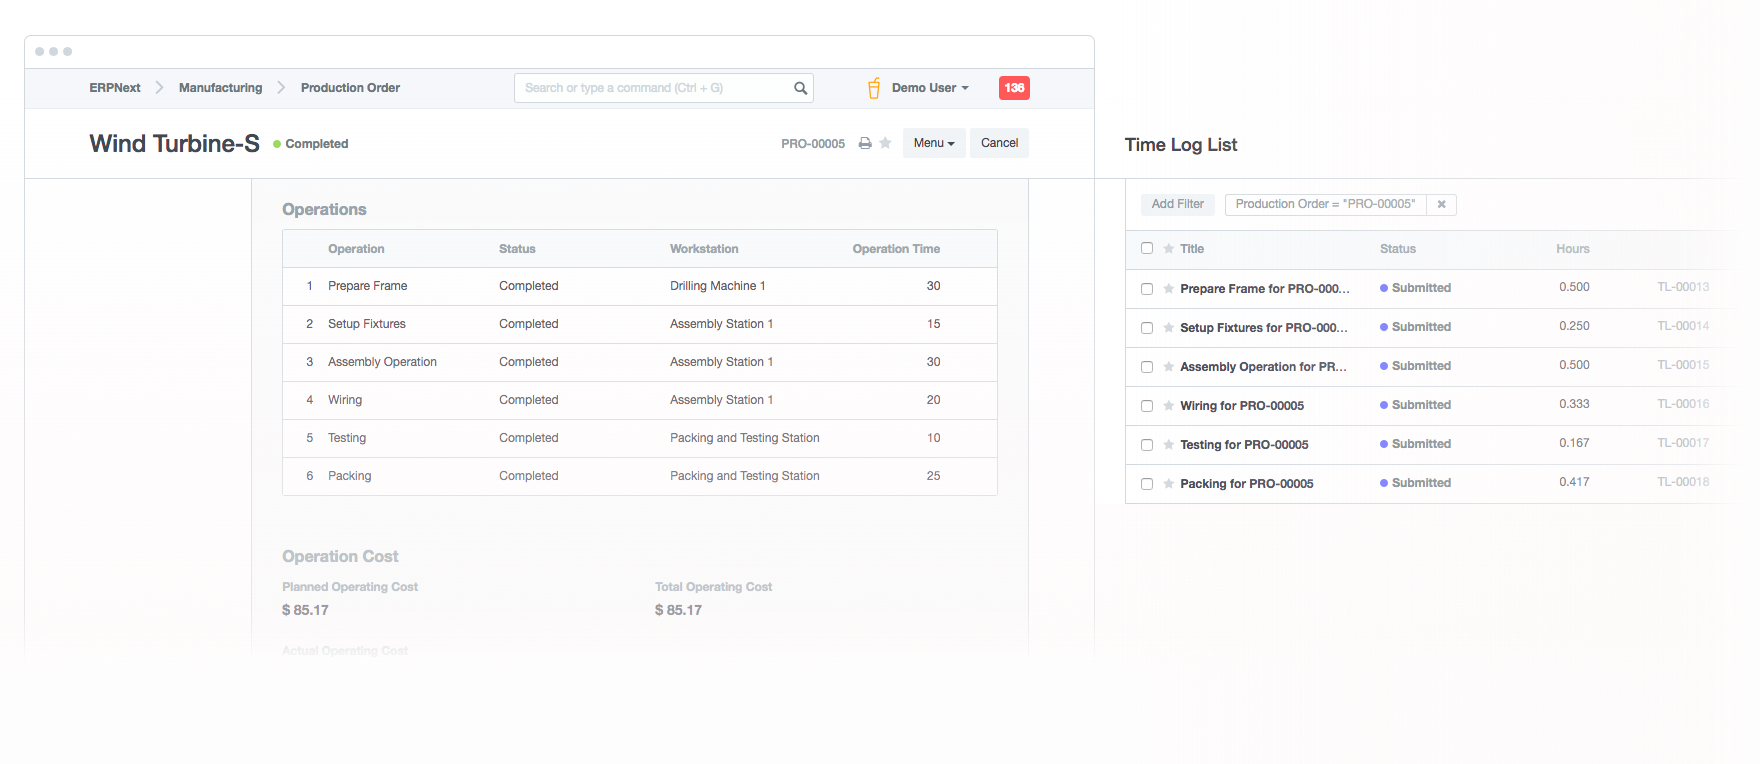The width and height of the screenshot is (1760, 764).
Task: Star the Packing for PRO-00005 log
Action: (1168, 483)
